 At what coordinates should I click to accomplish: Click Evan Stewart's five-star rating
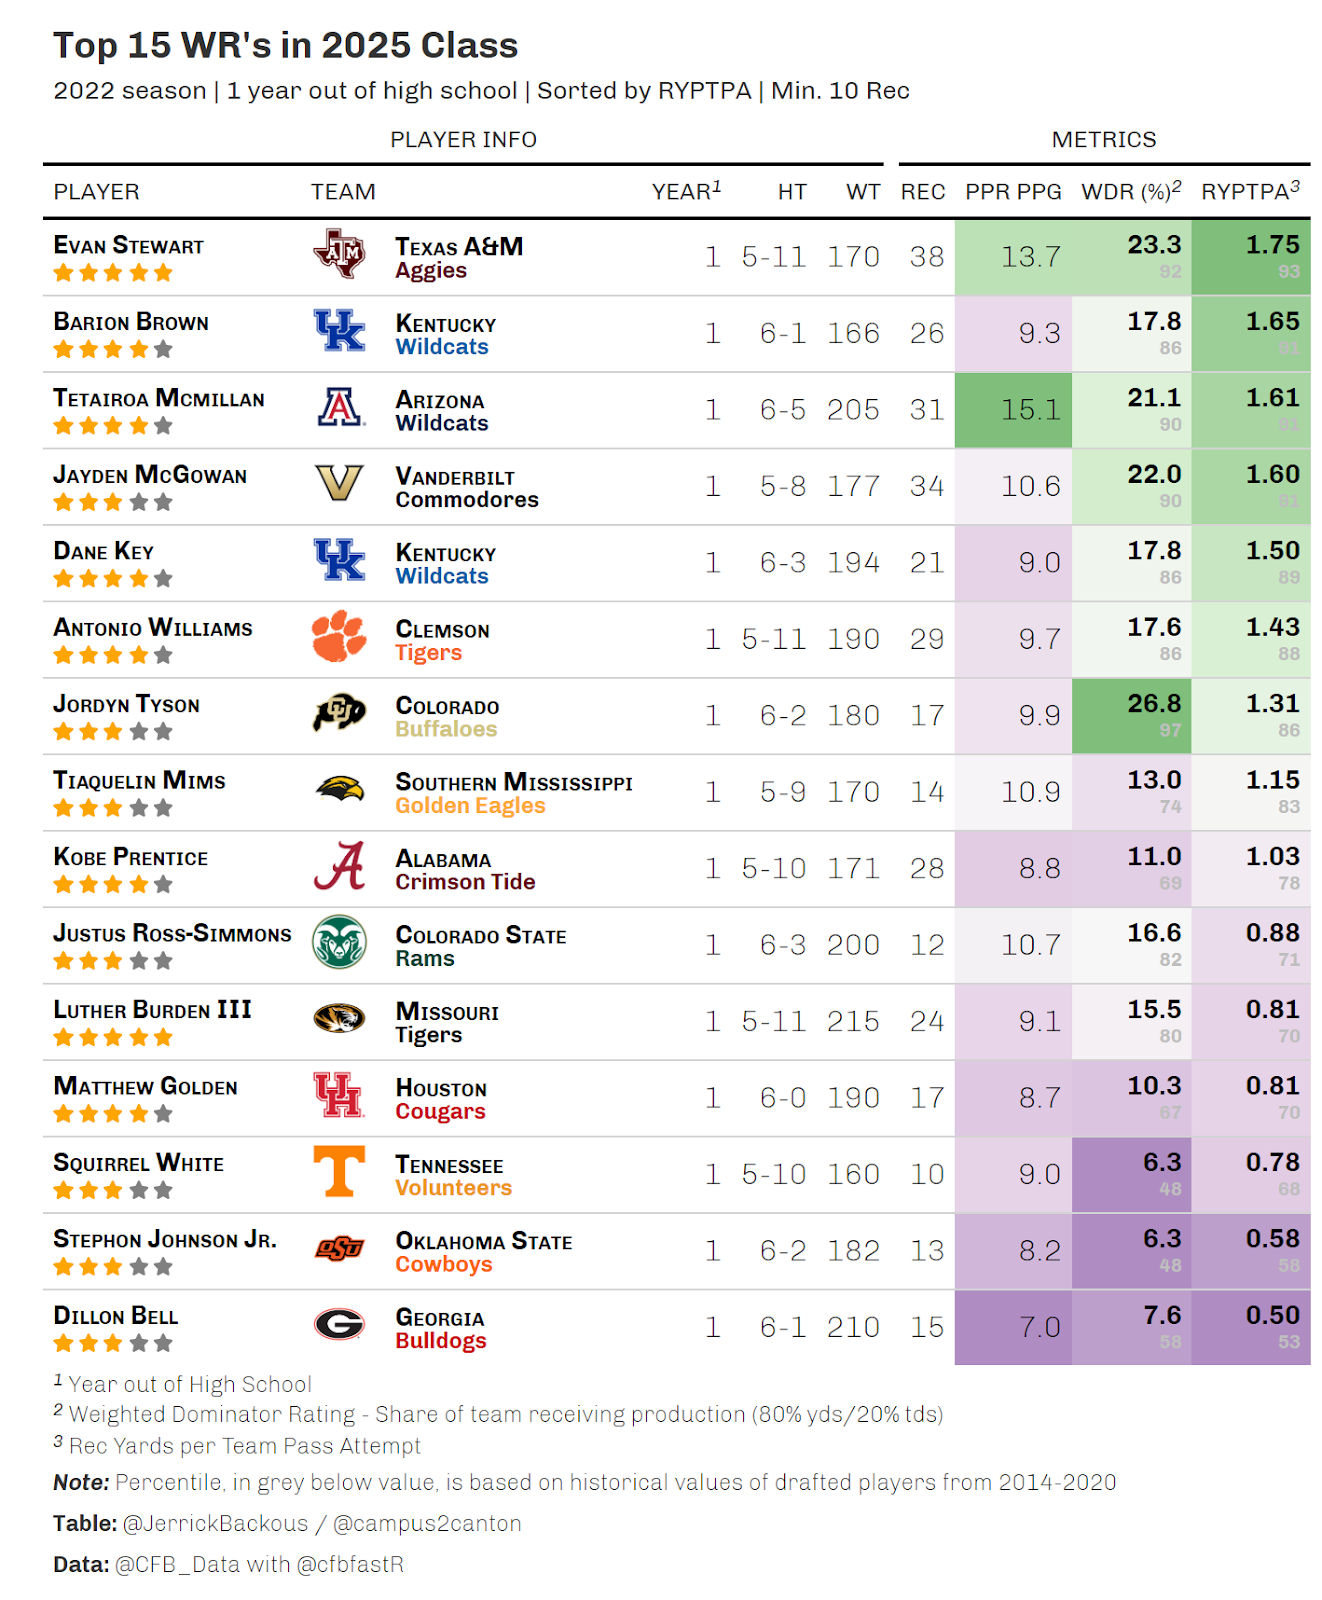[113, 273]
